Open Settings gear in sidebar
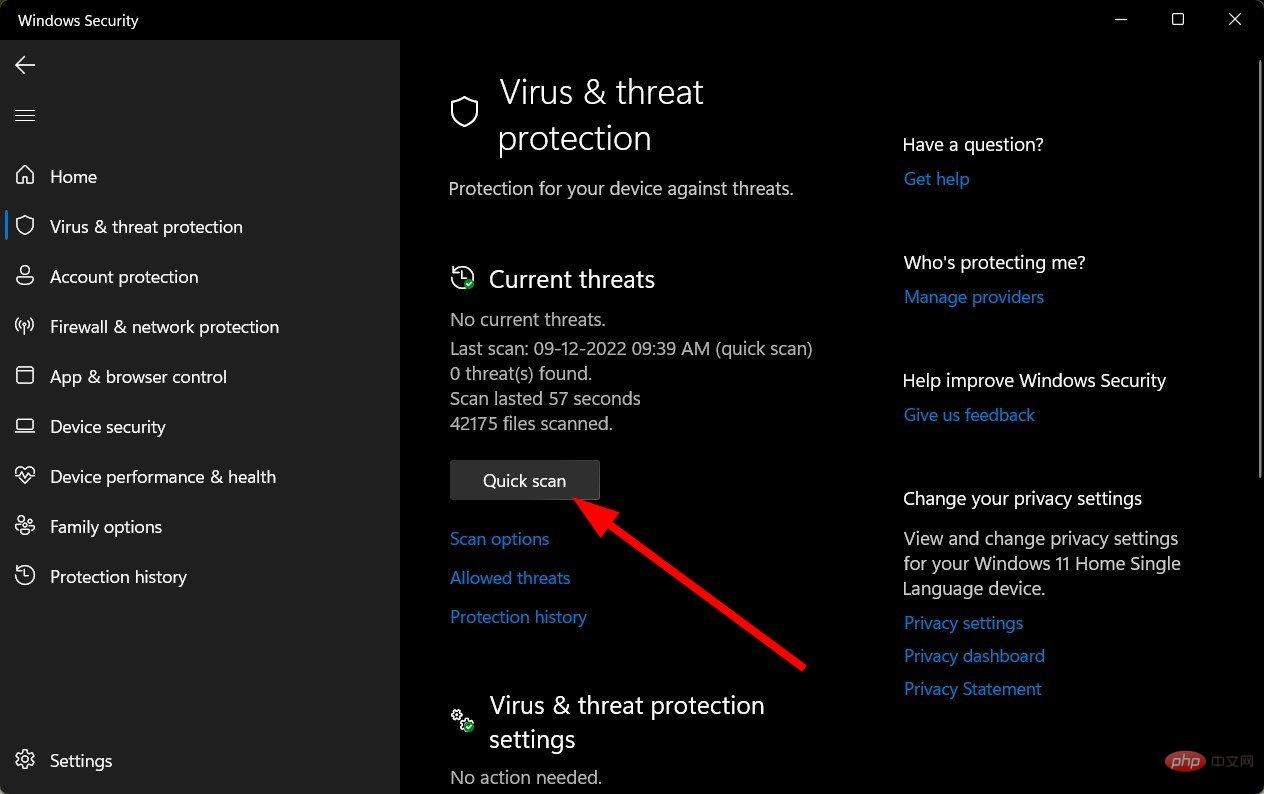1264x794 pixels. click(25, 760)
